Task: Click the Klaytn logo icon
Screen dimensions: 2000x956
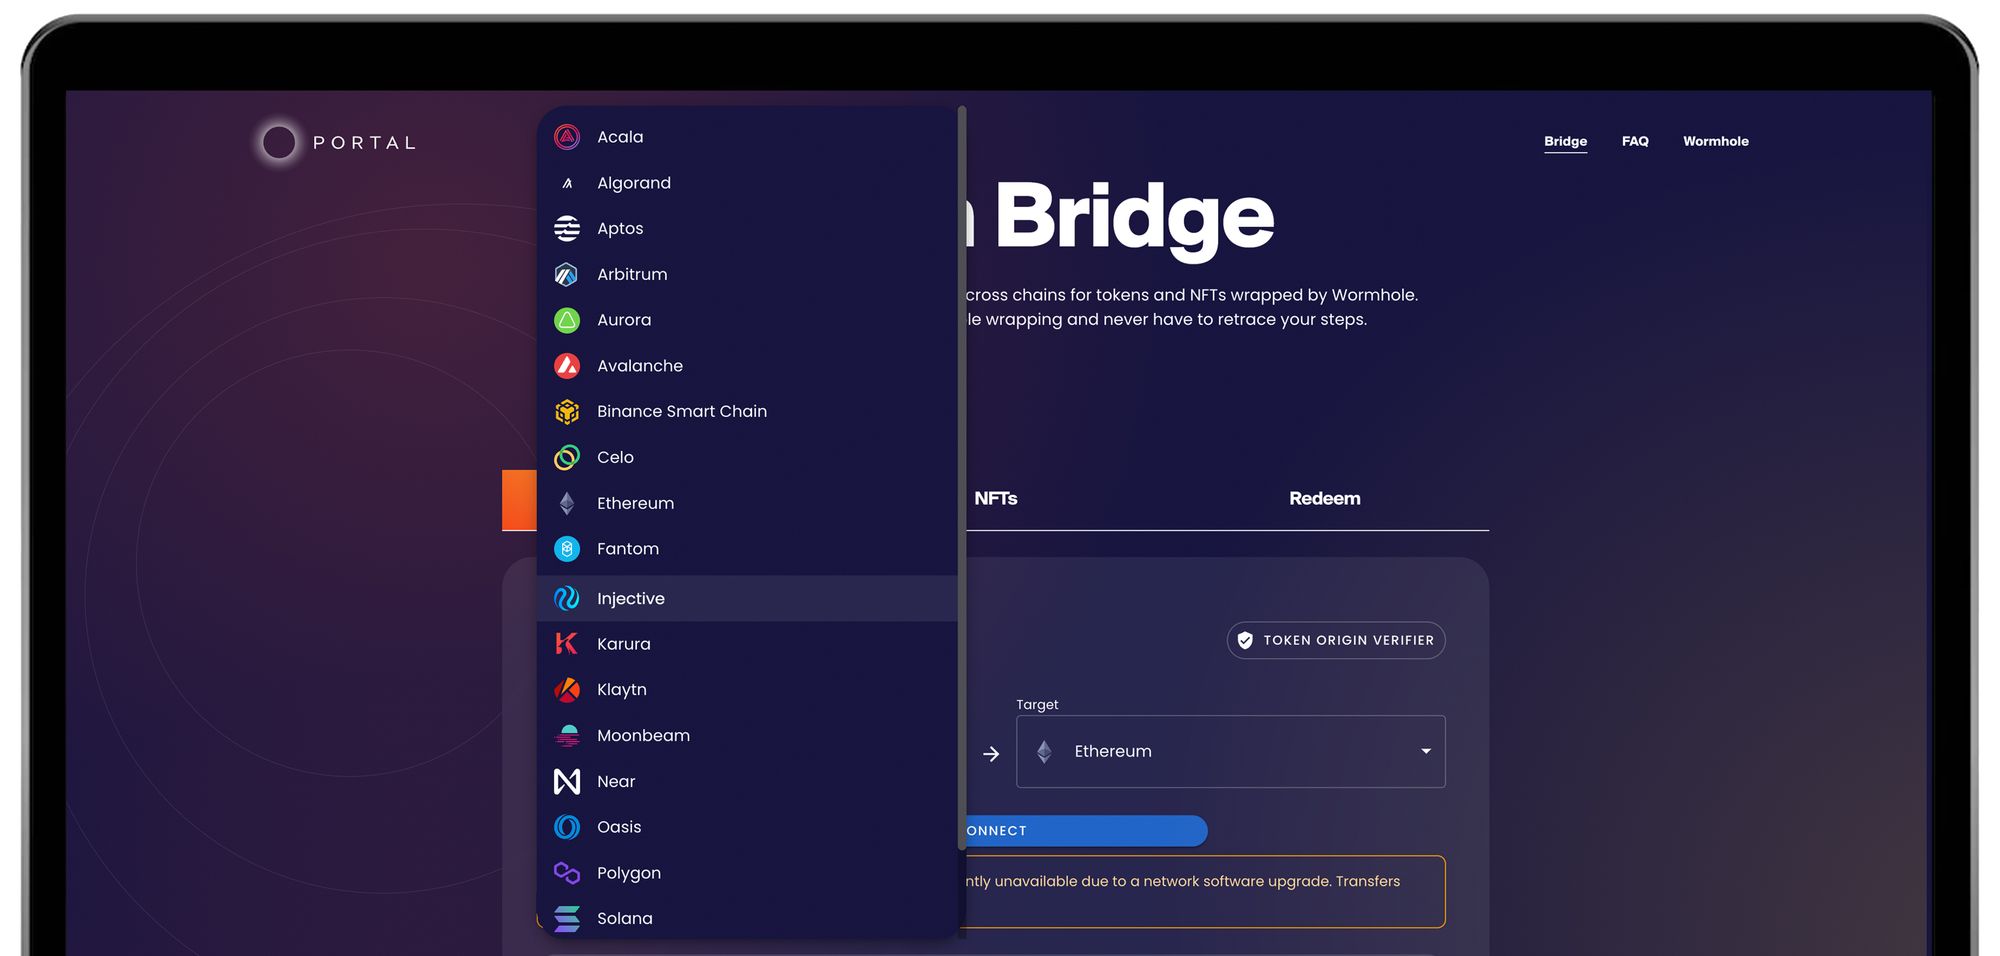Action: tap(567, 690)
